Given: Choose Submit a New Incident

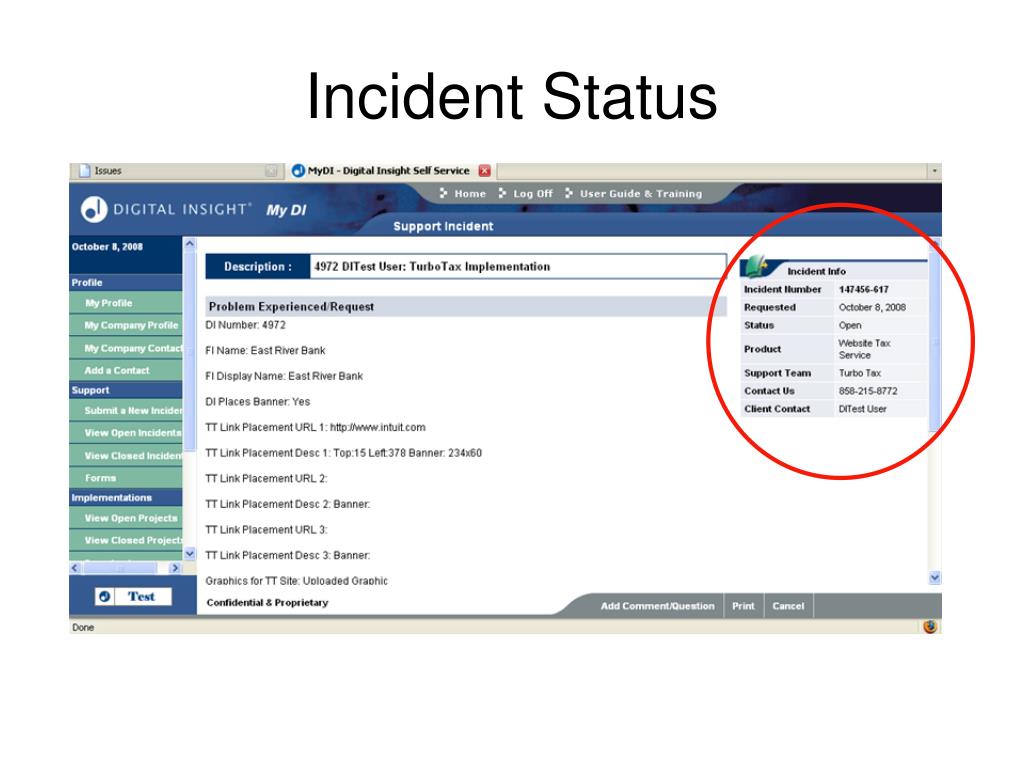Looking at the screenshot, I should (126, 411).
